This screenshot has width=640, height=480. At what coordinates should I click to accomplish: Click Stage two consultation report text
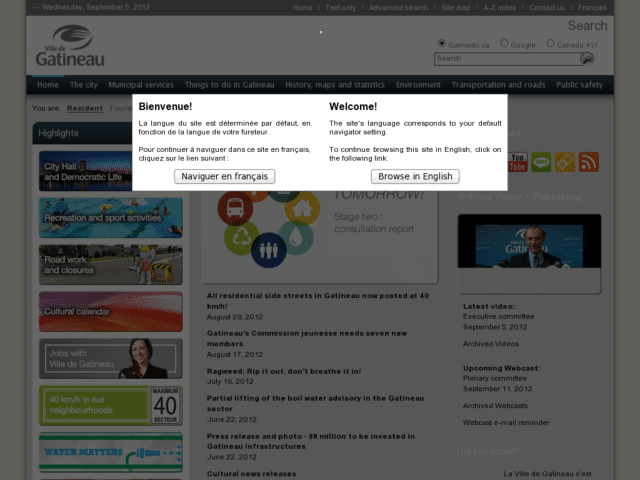pos(374,223)
